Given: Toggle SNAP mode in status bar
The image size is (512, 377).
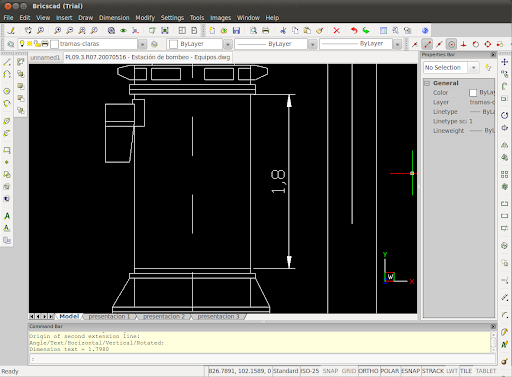Looking at the screenshot, I should tap(330, 371).
